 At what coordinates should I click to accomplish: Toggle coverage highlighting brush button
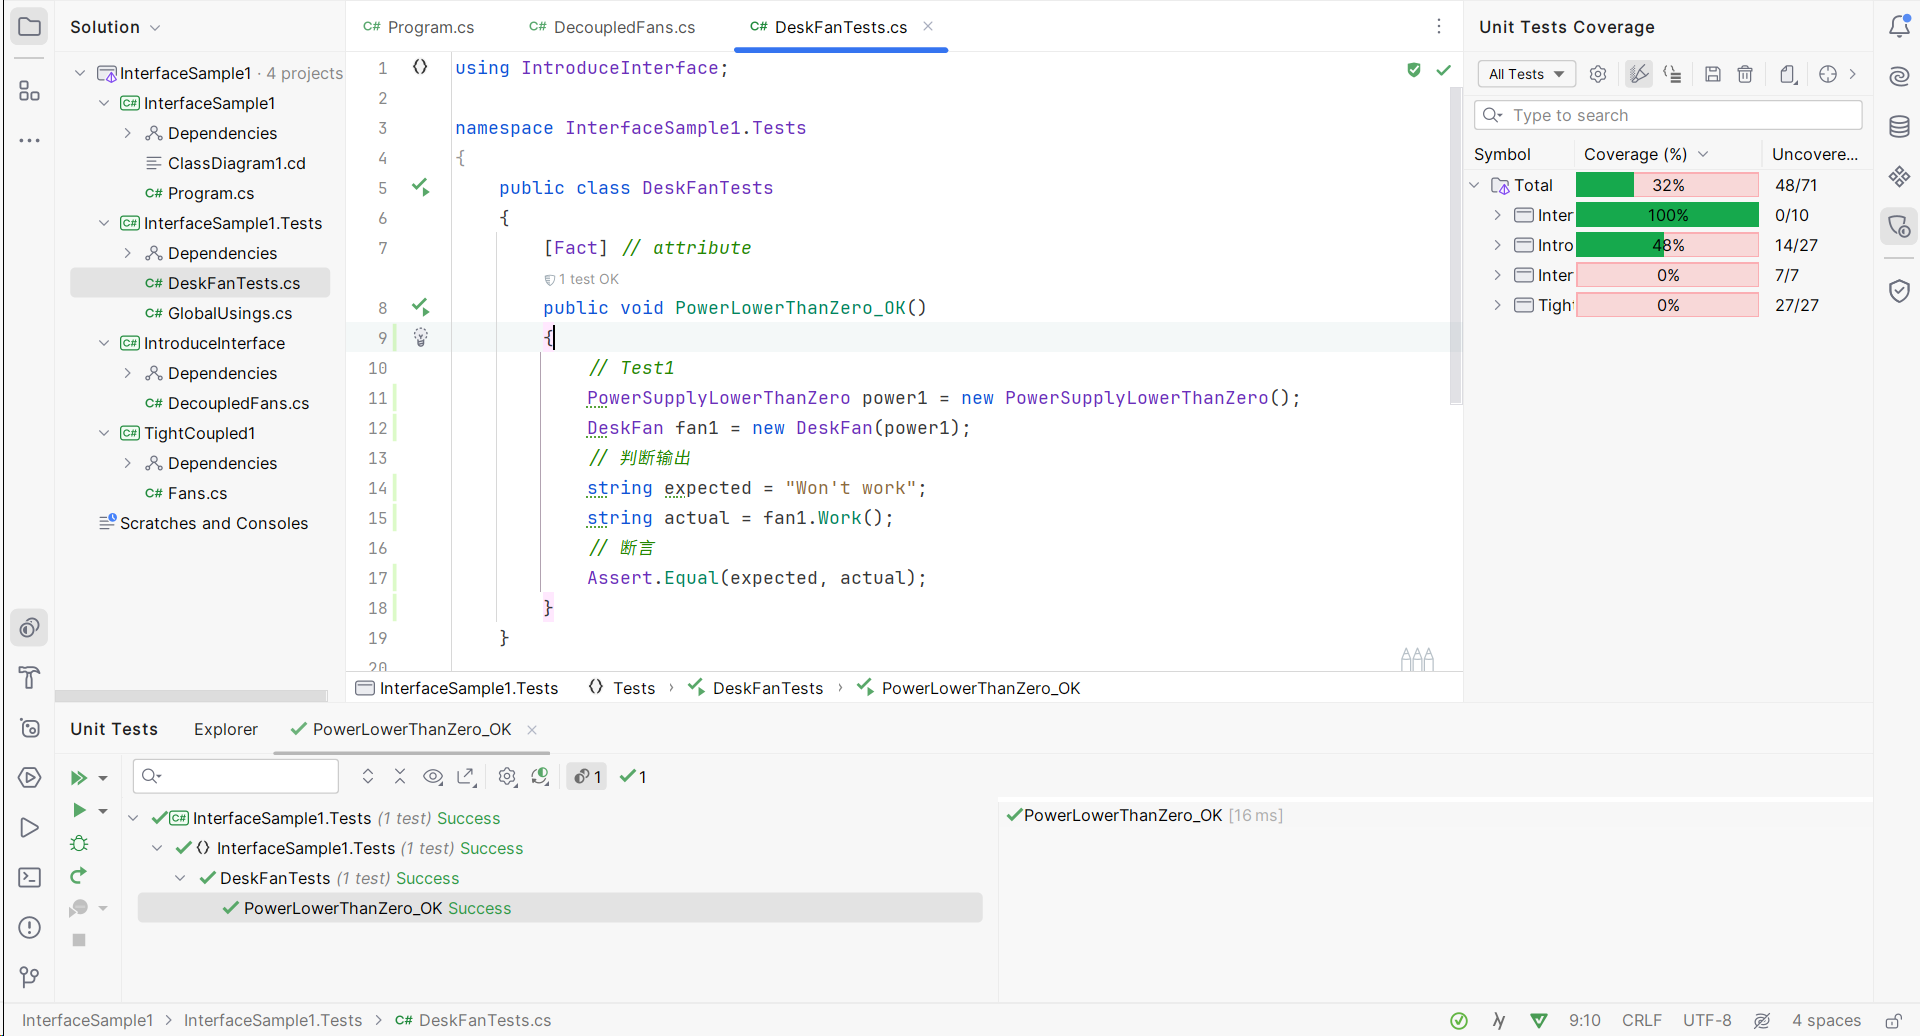coord(1639,74)
